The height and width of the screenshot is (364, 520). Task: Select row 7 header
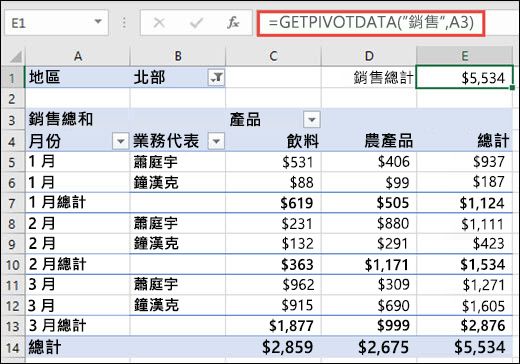(13, 203)
